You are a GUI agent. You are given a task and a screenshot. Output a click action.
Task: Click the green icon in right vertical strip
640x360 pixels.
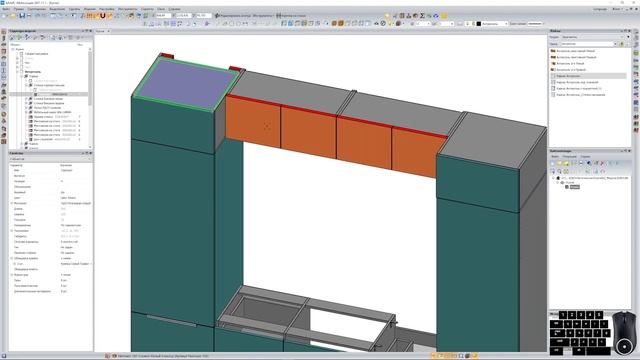(x=636, y=53)
